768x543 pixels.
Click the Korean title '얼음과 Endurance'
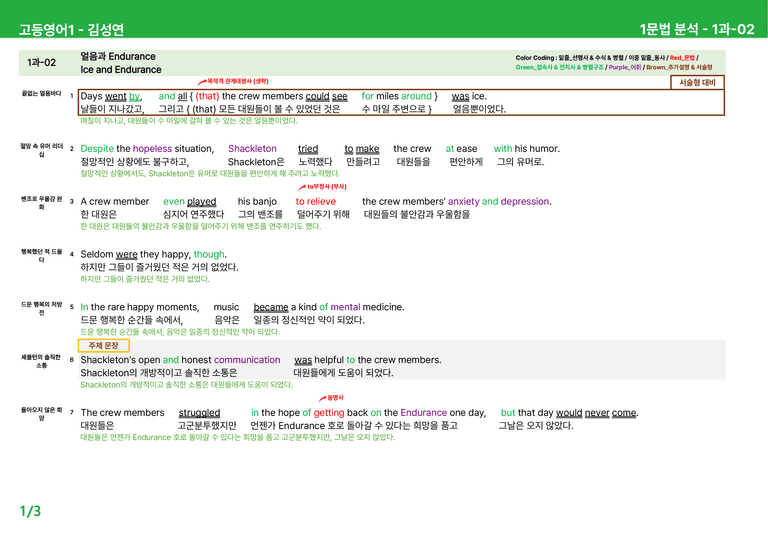coord(118,56)
